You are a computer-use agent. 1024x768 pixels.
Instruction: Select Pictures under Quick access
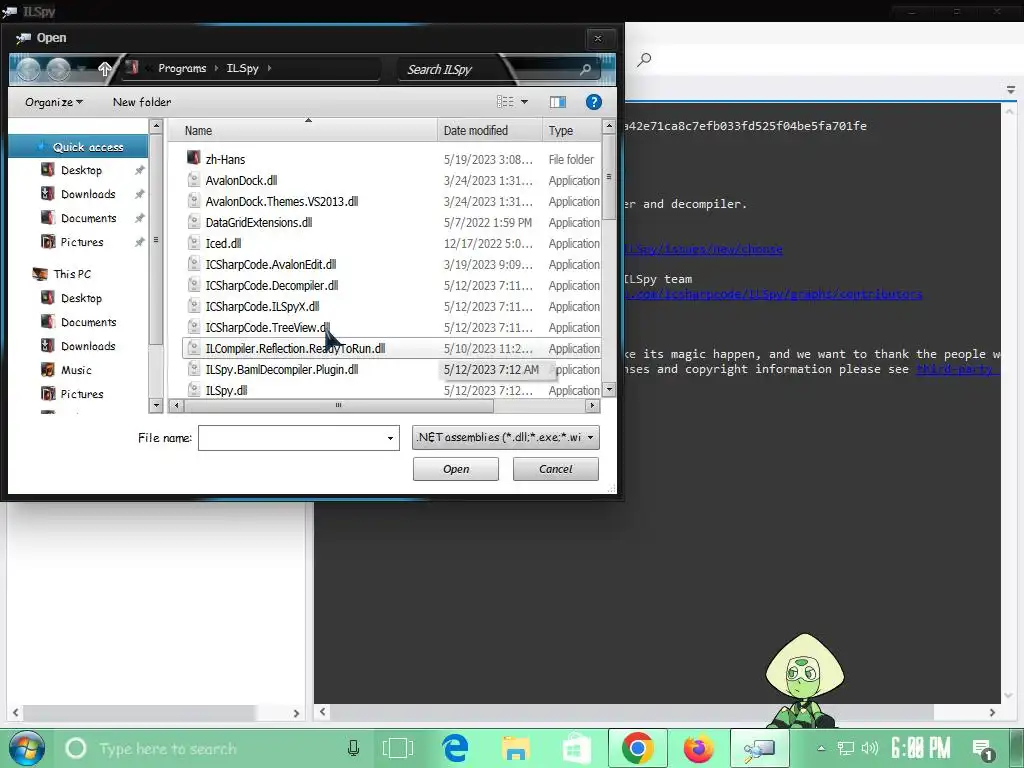(82, 242)
